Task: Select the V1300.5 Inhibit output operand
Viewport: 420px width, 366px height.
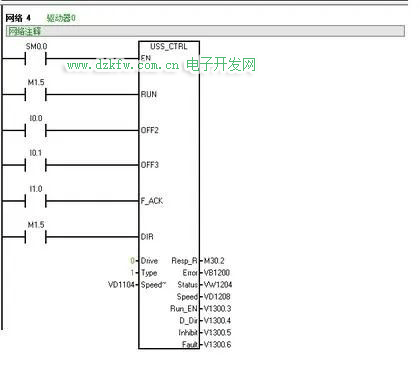Action: tap(217, 333)
